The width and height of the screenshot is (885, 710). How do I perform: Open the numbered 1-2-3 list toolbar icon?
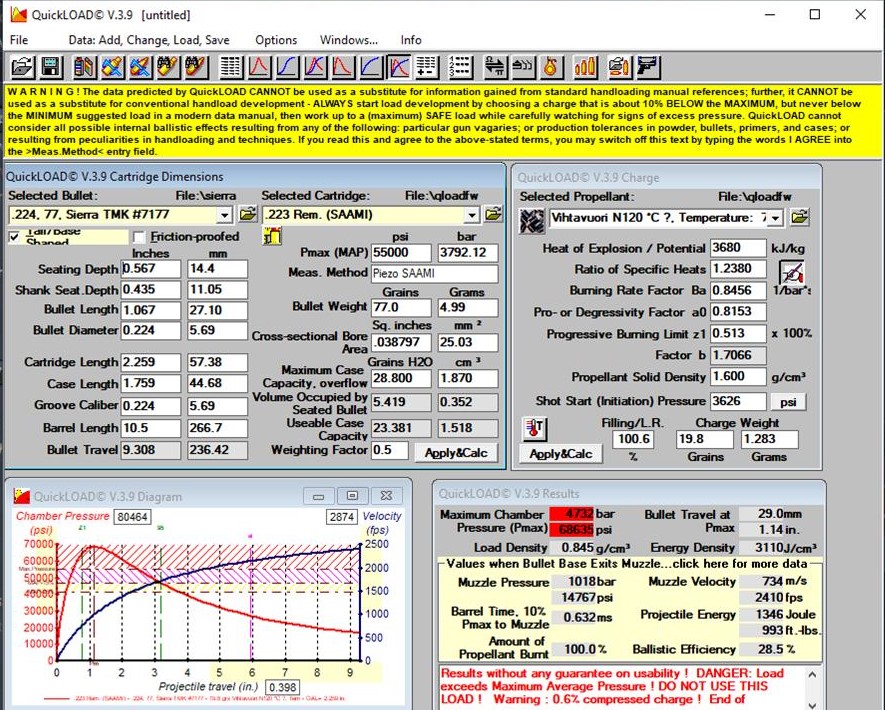[x=461, y=67]
